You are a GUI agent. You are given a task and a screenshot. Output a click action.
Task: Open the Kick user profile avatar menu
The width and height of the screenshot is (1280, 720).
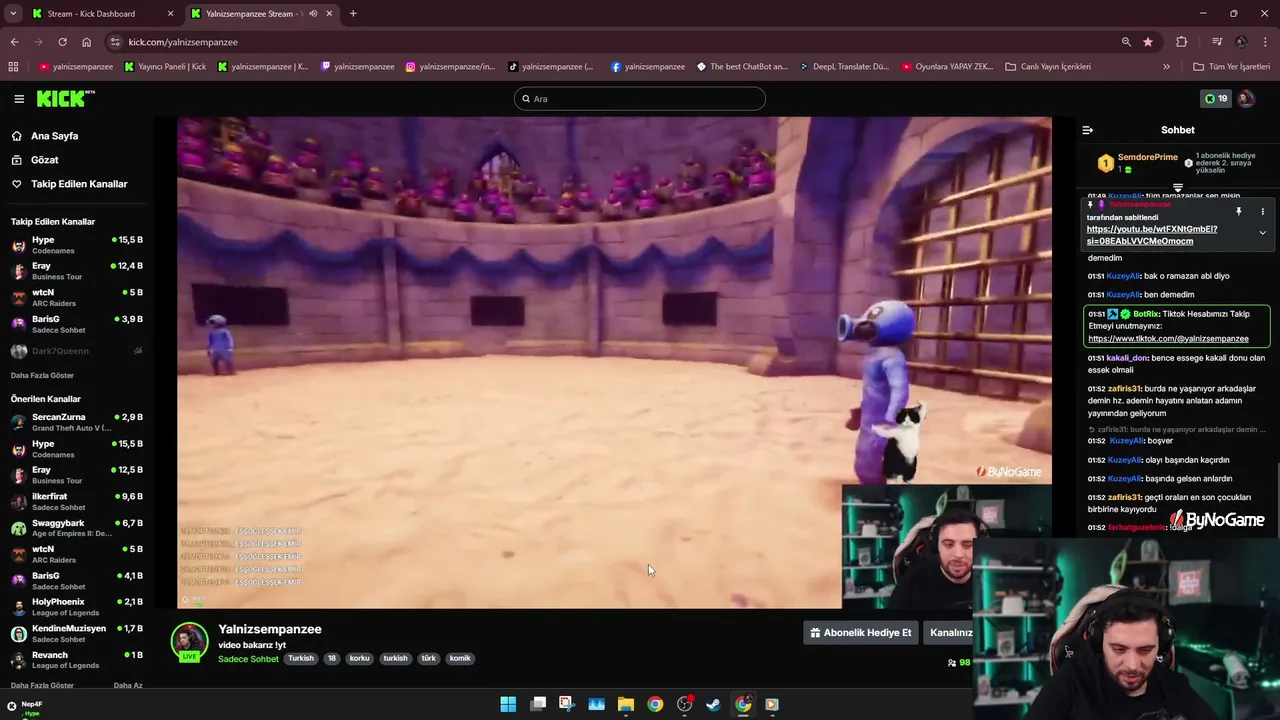(x=1246, y=98)
